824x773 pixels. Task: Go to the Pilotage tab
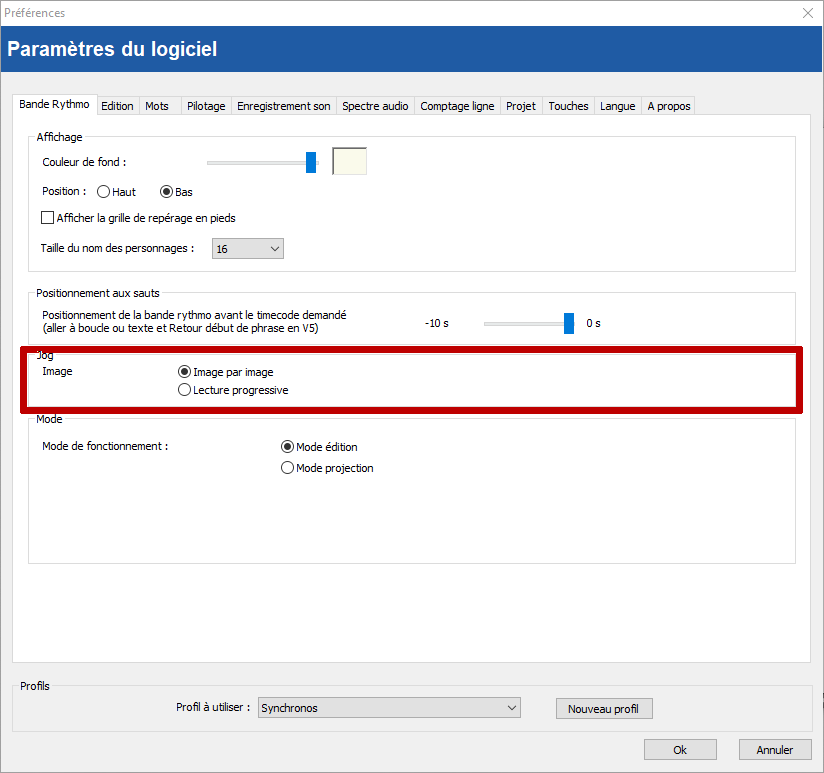[x=206, y=106]
